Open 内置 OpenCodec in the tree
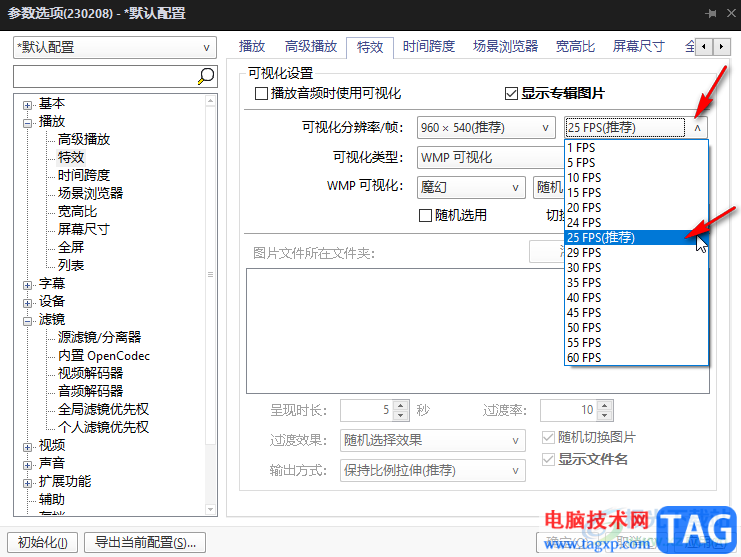741x557 pixels. click(104, 355)
